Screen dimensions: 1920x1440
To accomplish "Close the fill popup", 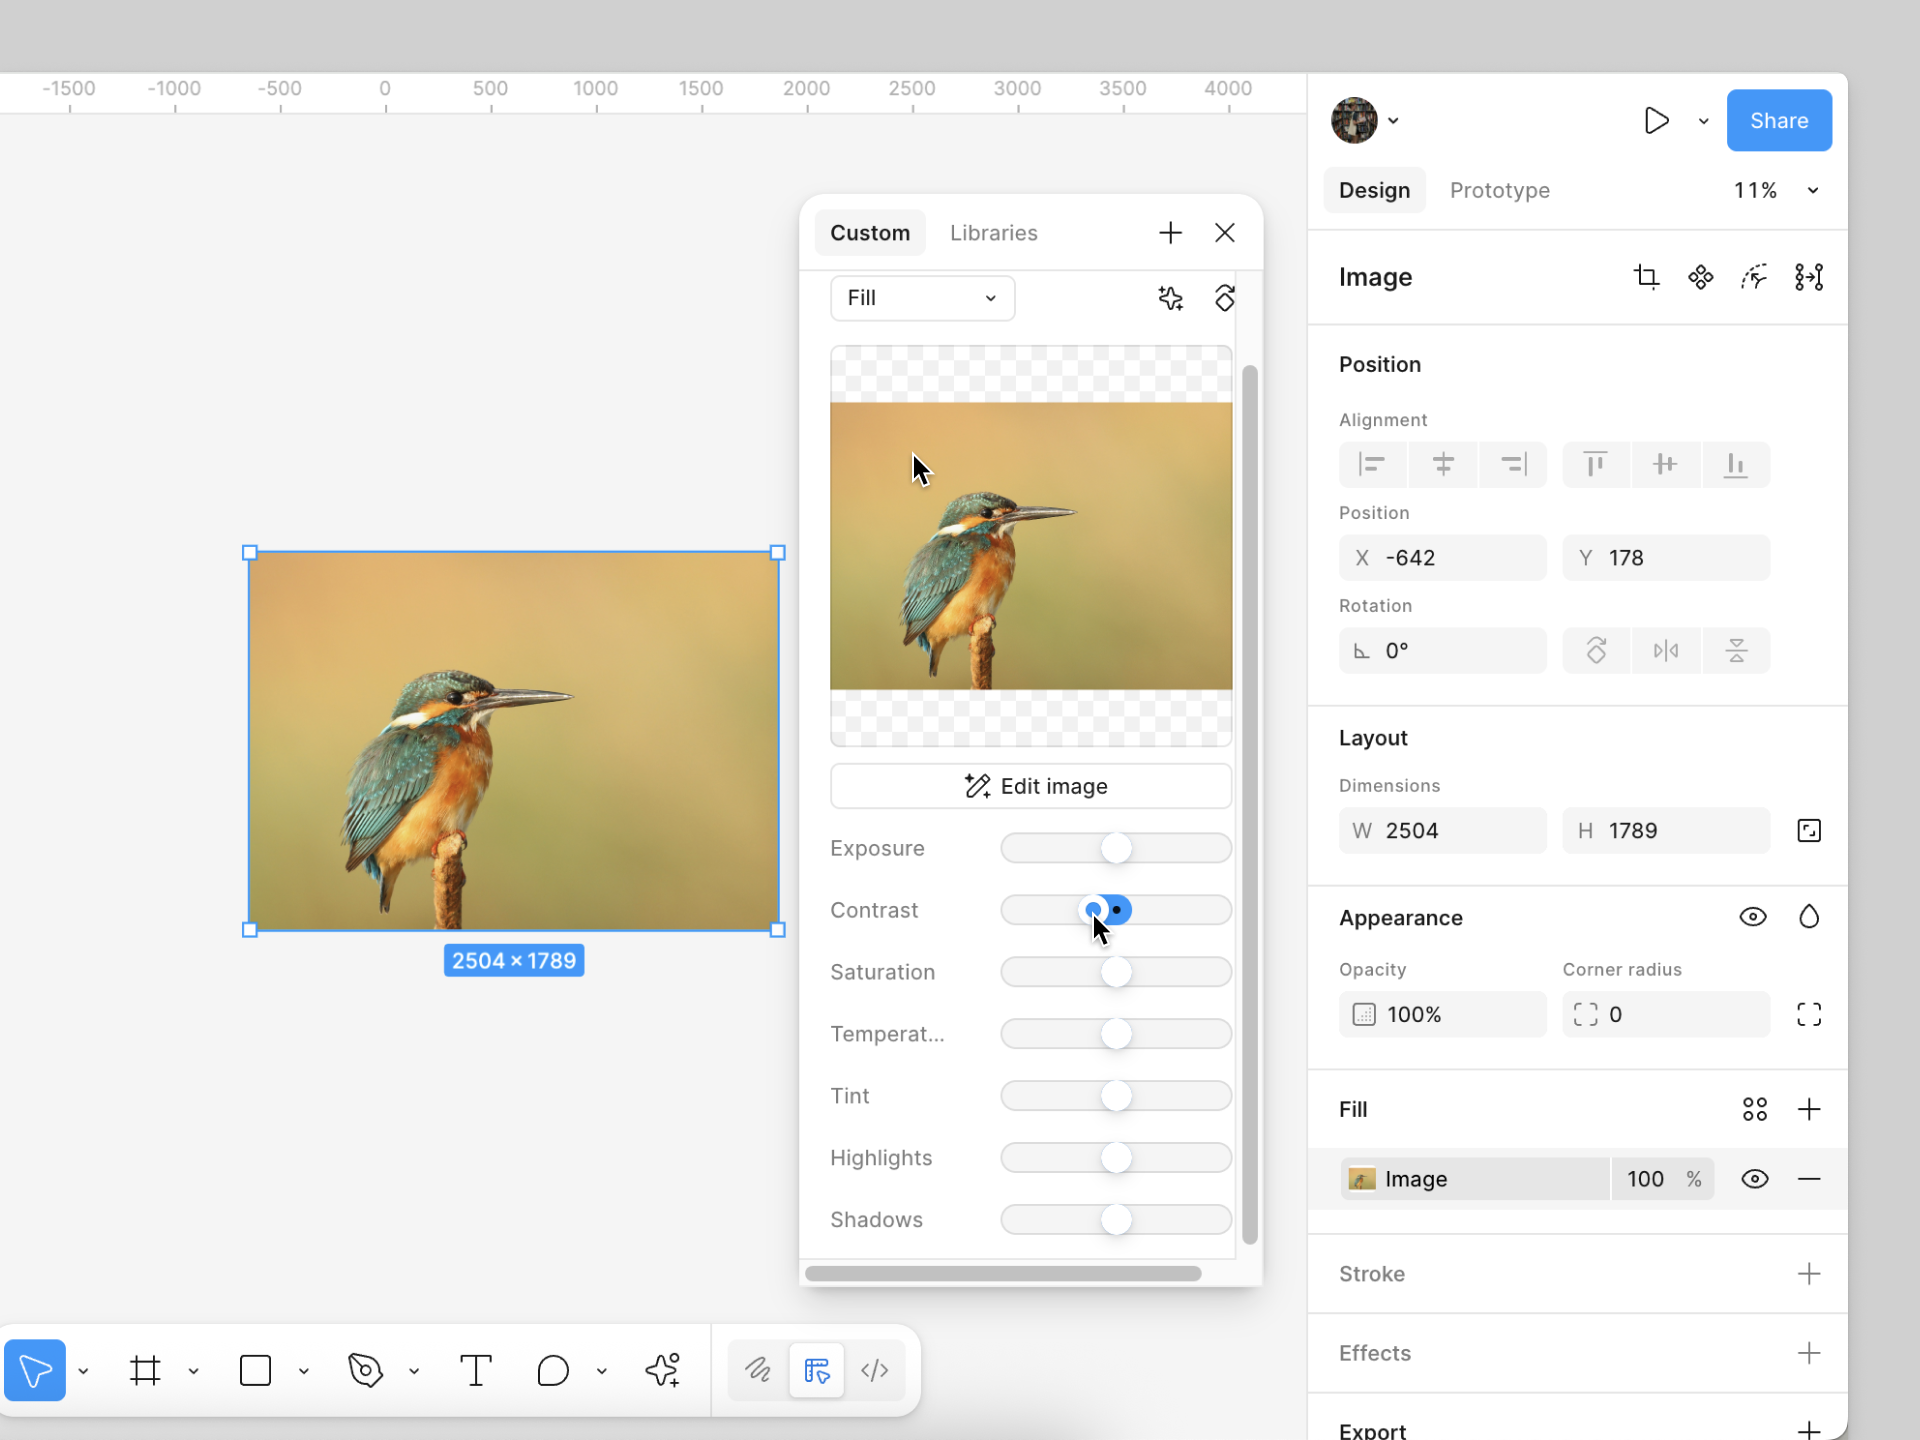I will click(1225, 233).
